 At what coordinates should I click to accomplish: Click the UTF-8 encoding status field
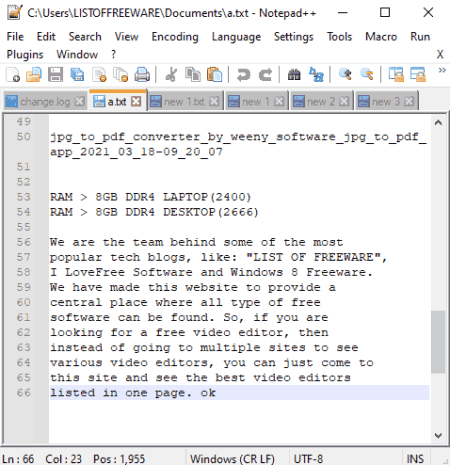[x=308, y=459]
